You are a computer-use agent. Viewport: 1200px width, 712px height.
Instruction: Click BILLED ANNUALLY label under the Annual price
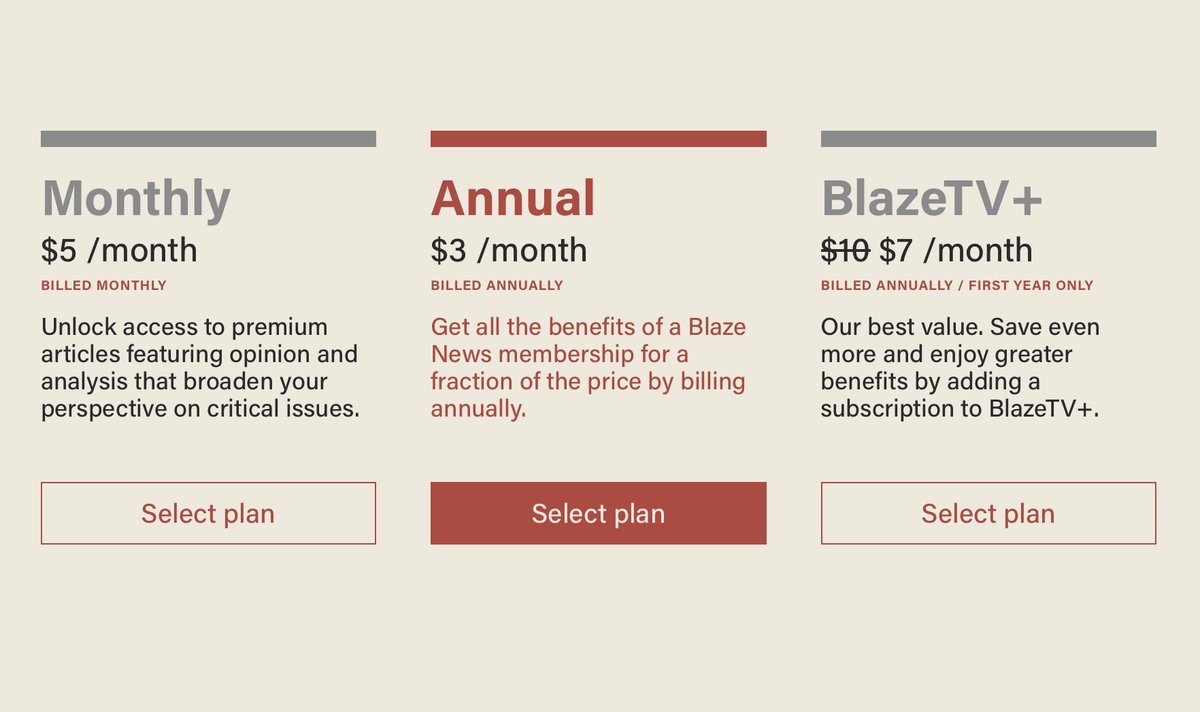497,286
